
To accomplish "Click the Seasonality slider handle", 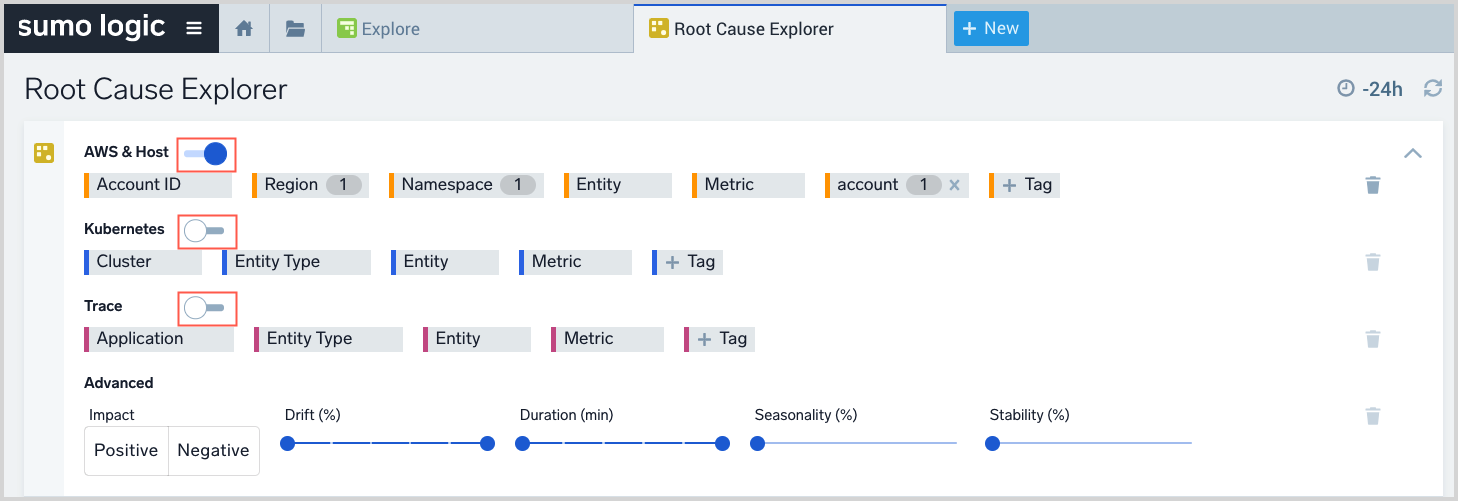I will [757, 443].
